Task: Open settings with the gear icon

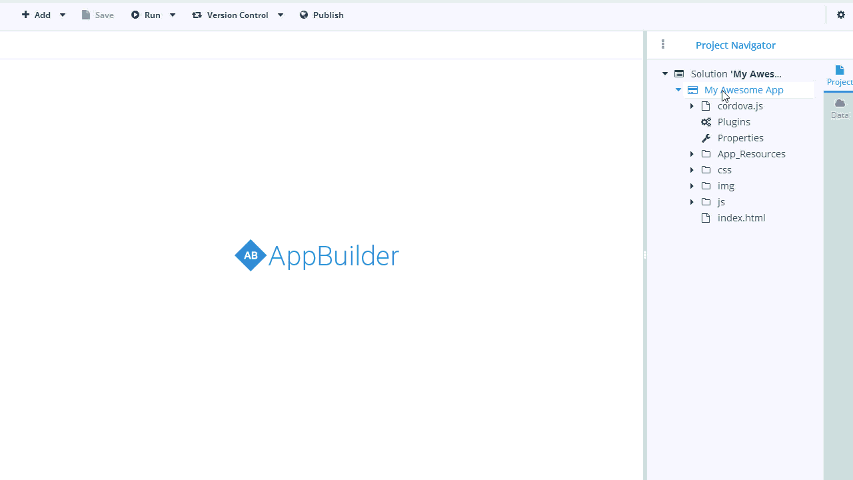Action: click(x=840, y=15)
